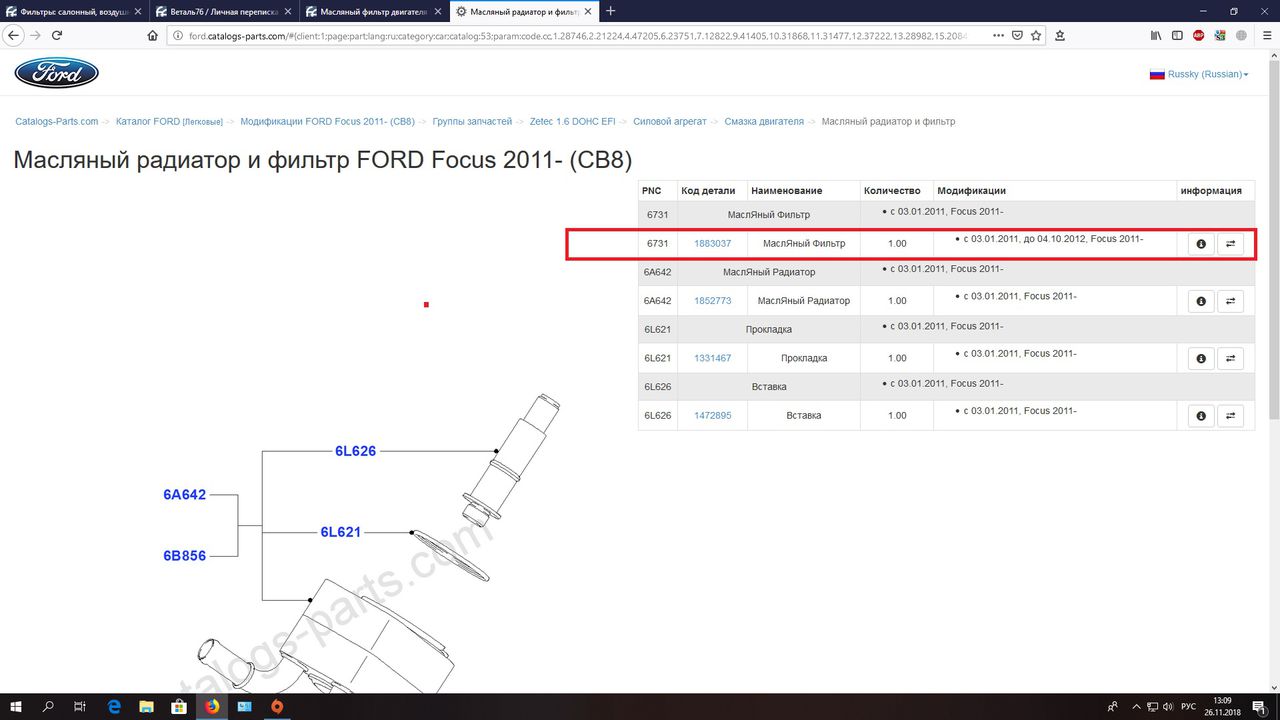Open the browser home page
Image resolution: width=1280 pixels, height=720 pixels.
152,35
